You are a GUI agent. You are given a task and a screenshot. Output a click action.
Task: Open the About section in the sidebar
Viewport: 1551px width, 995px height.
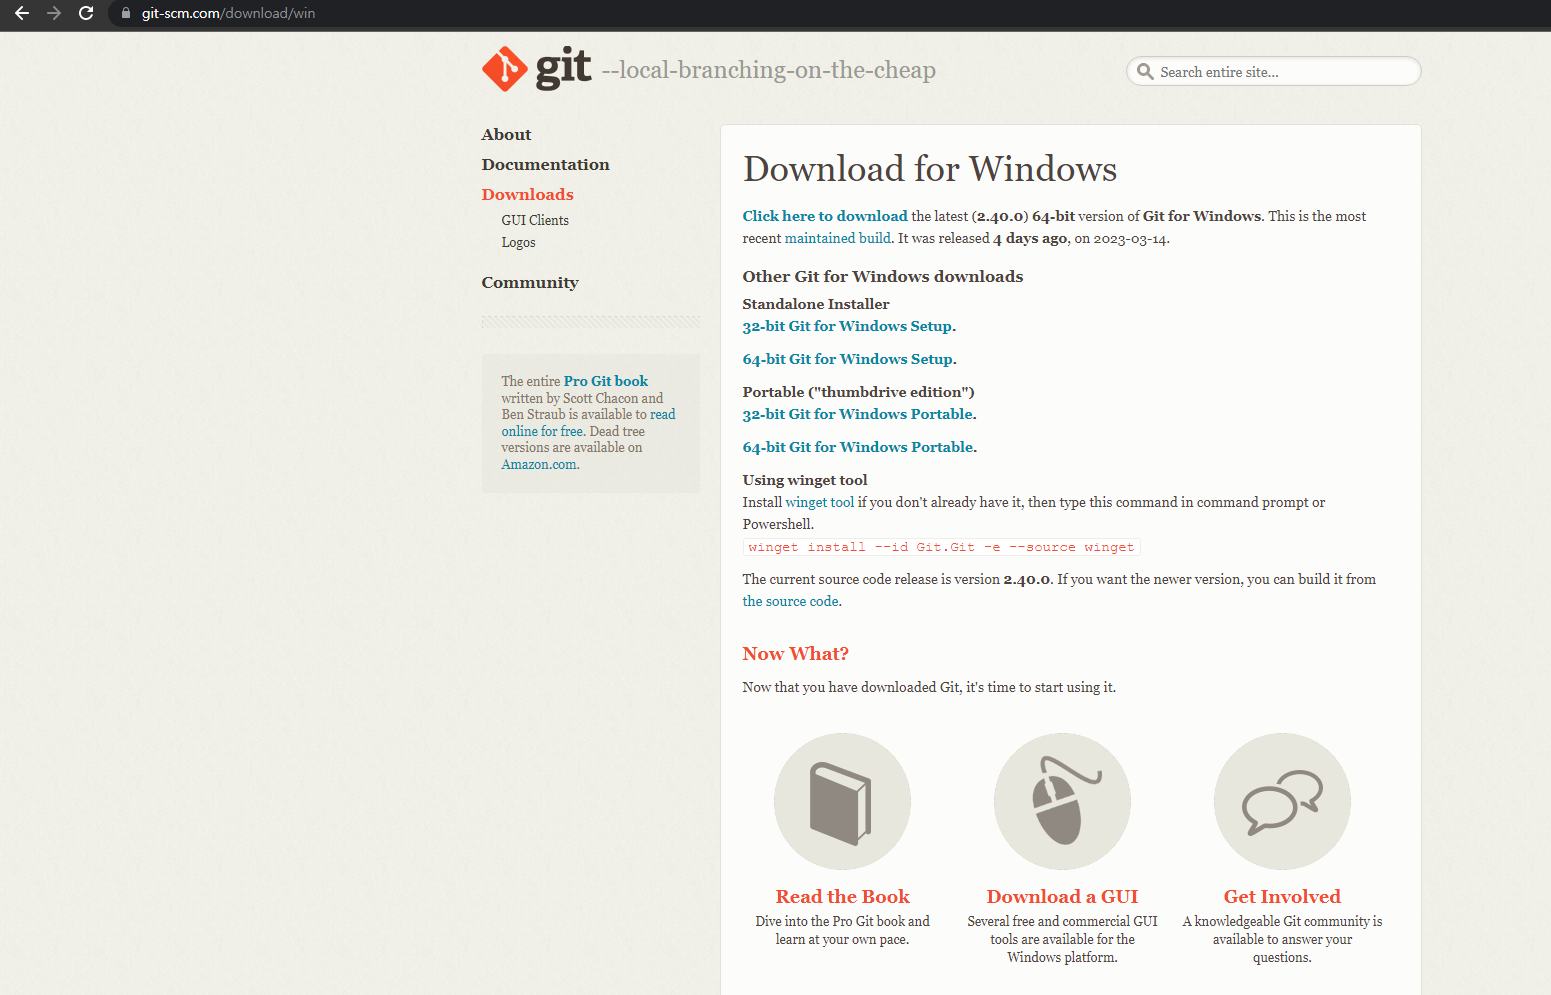click(x=506, y=134)
